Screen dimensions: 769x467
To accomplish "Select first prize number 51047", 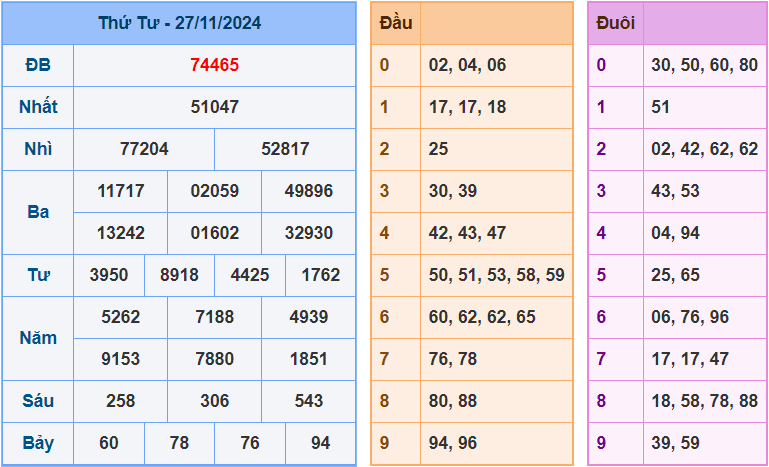I will [x=214, y=107].
